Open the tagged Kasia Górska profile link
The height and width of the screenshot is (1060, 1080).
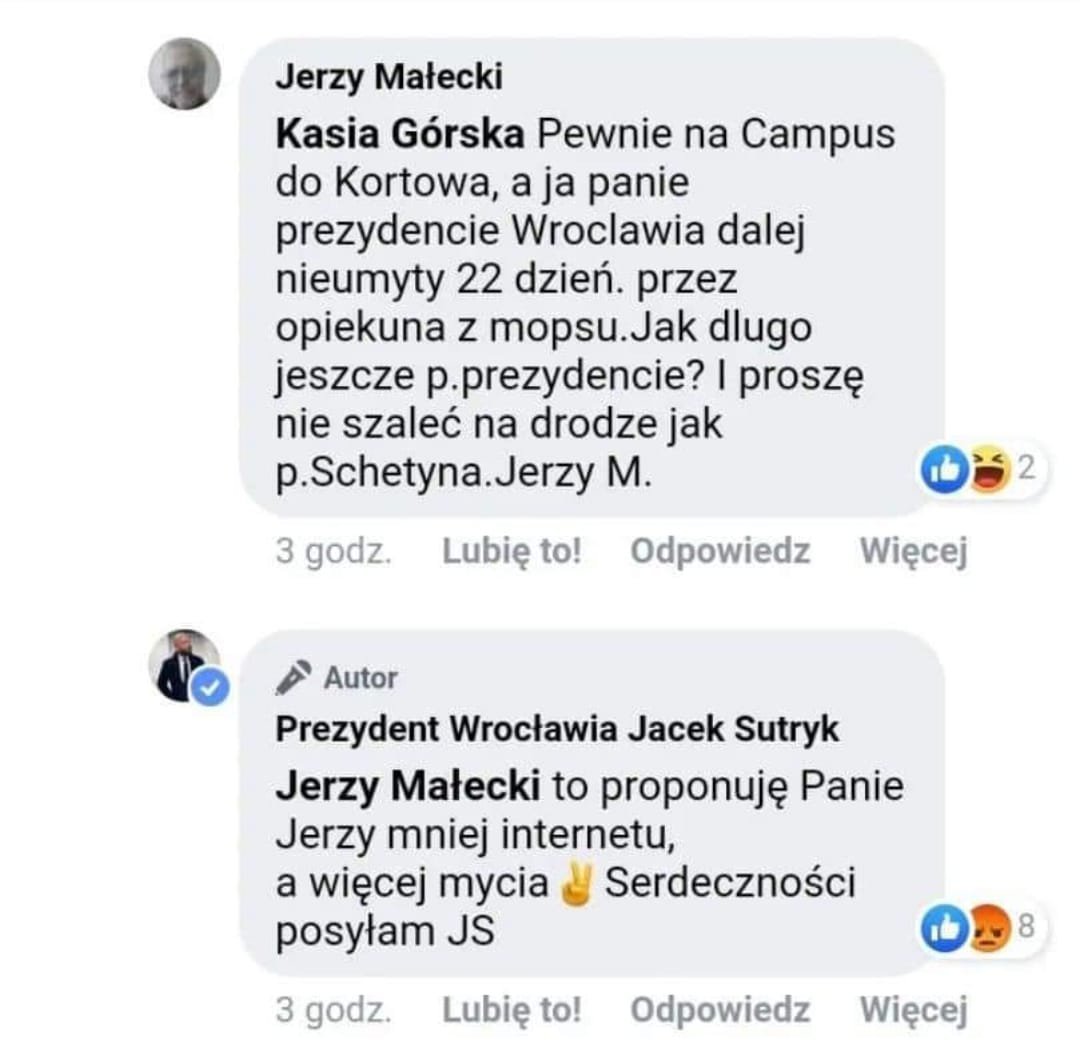click(400, 134)
